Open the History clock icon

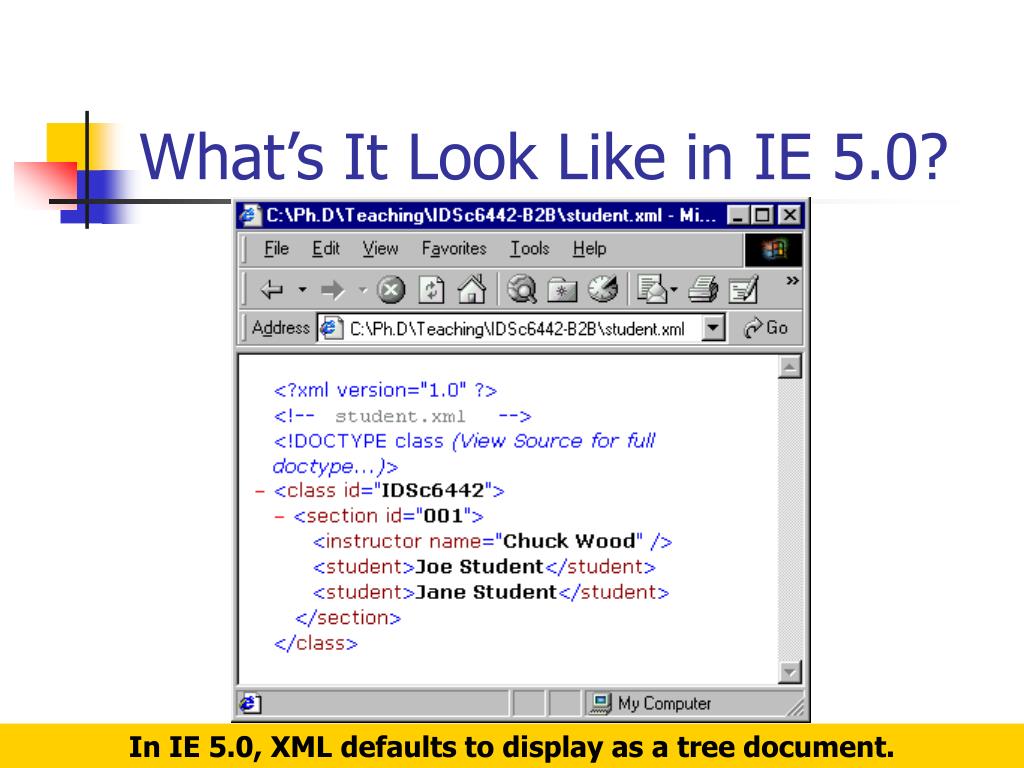tap(603, 289)
